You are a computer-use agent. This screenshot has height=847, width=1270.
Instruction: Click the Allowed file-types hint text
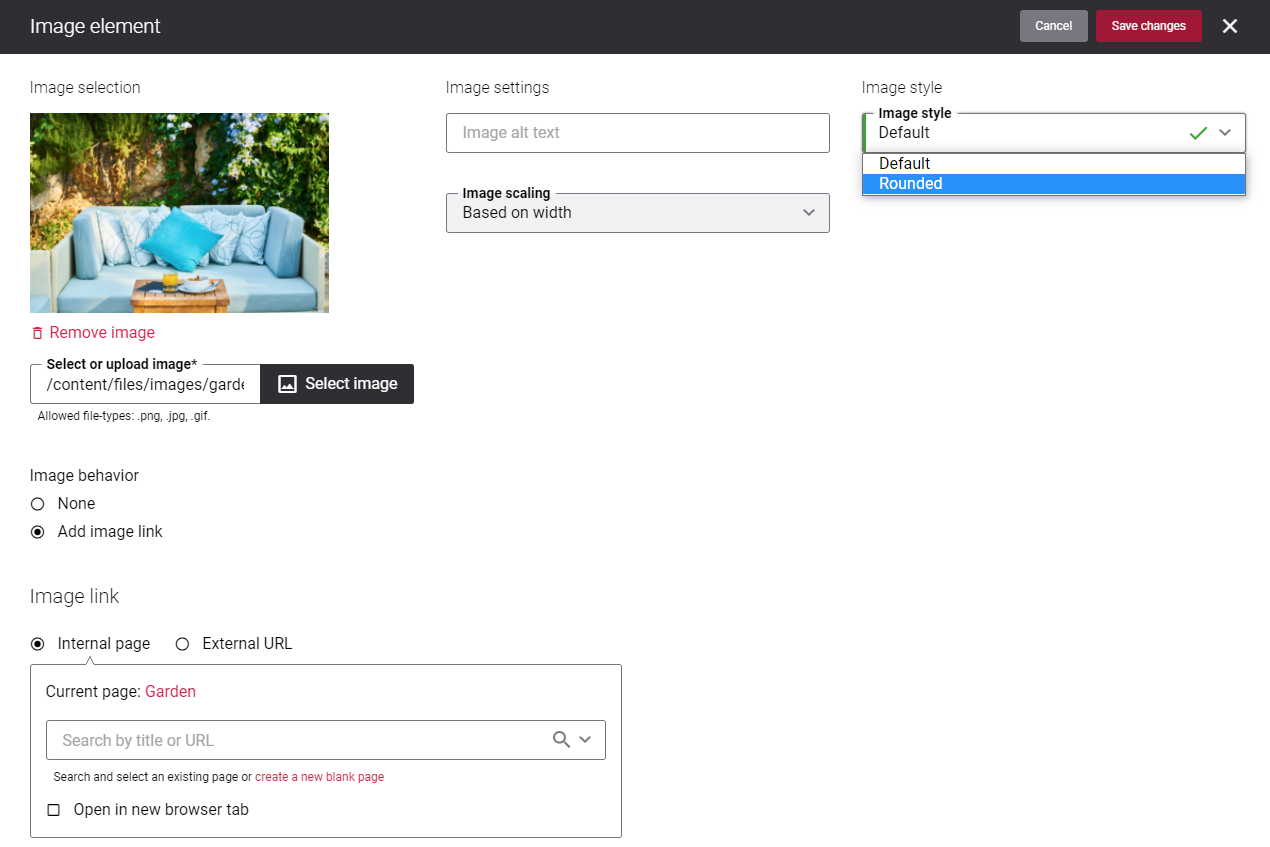pos(124,416)
